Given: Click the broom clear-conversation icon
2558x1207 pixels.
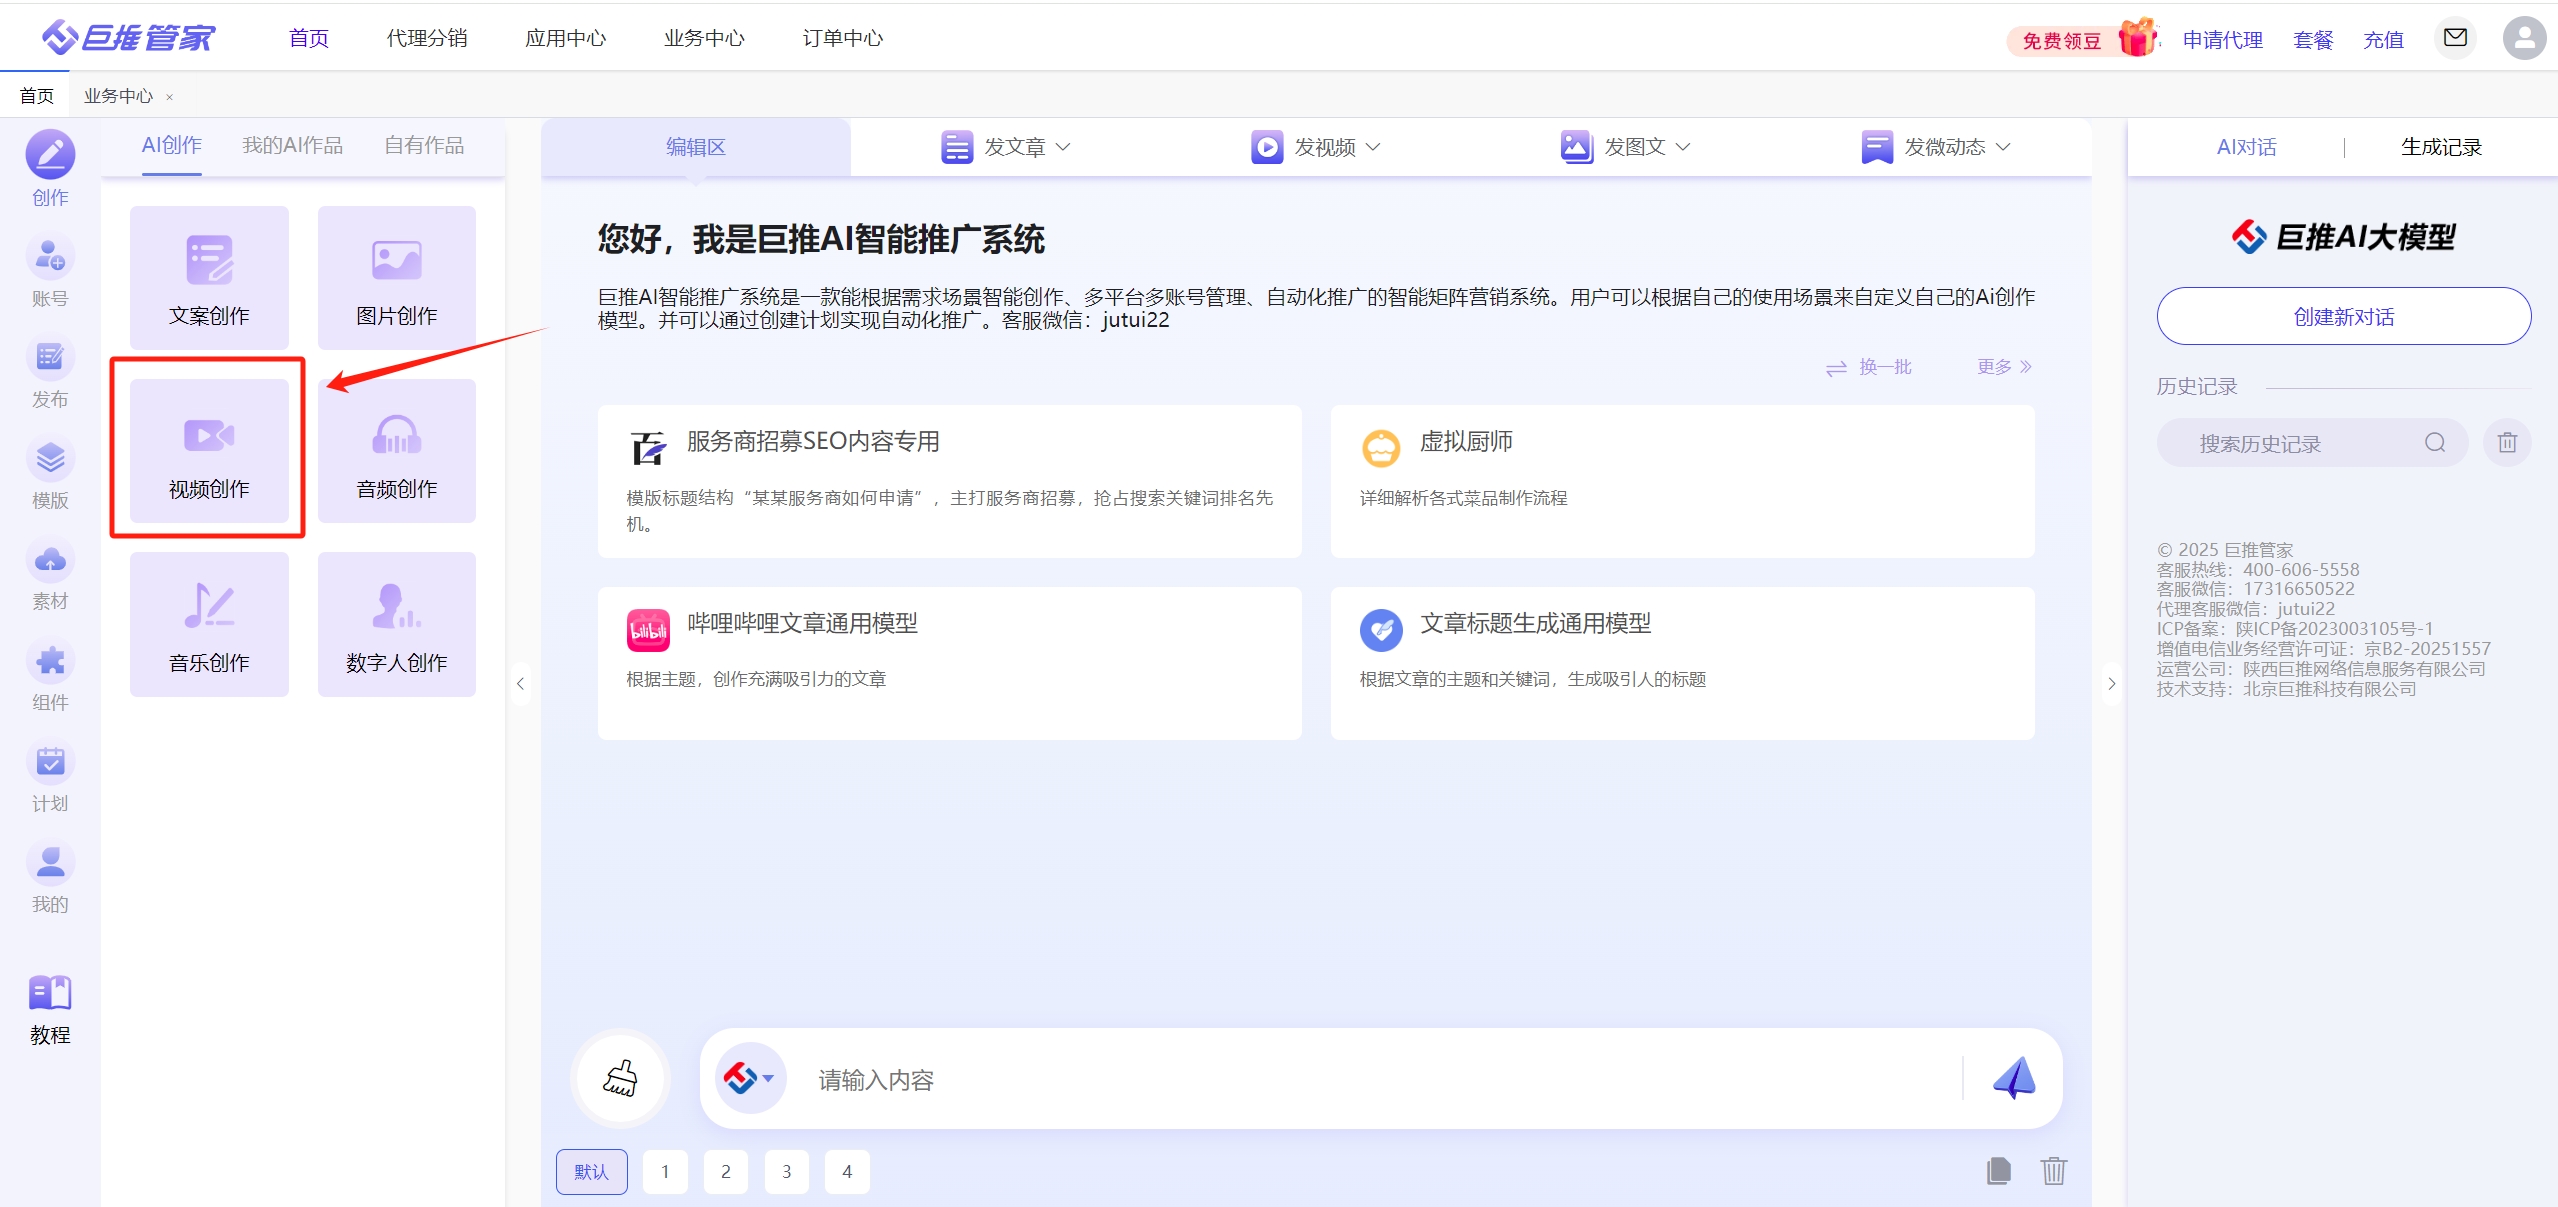Looking at the screenshot, I should [x=620, y=1078].
